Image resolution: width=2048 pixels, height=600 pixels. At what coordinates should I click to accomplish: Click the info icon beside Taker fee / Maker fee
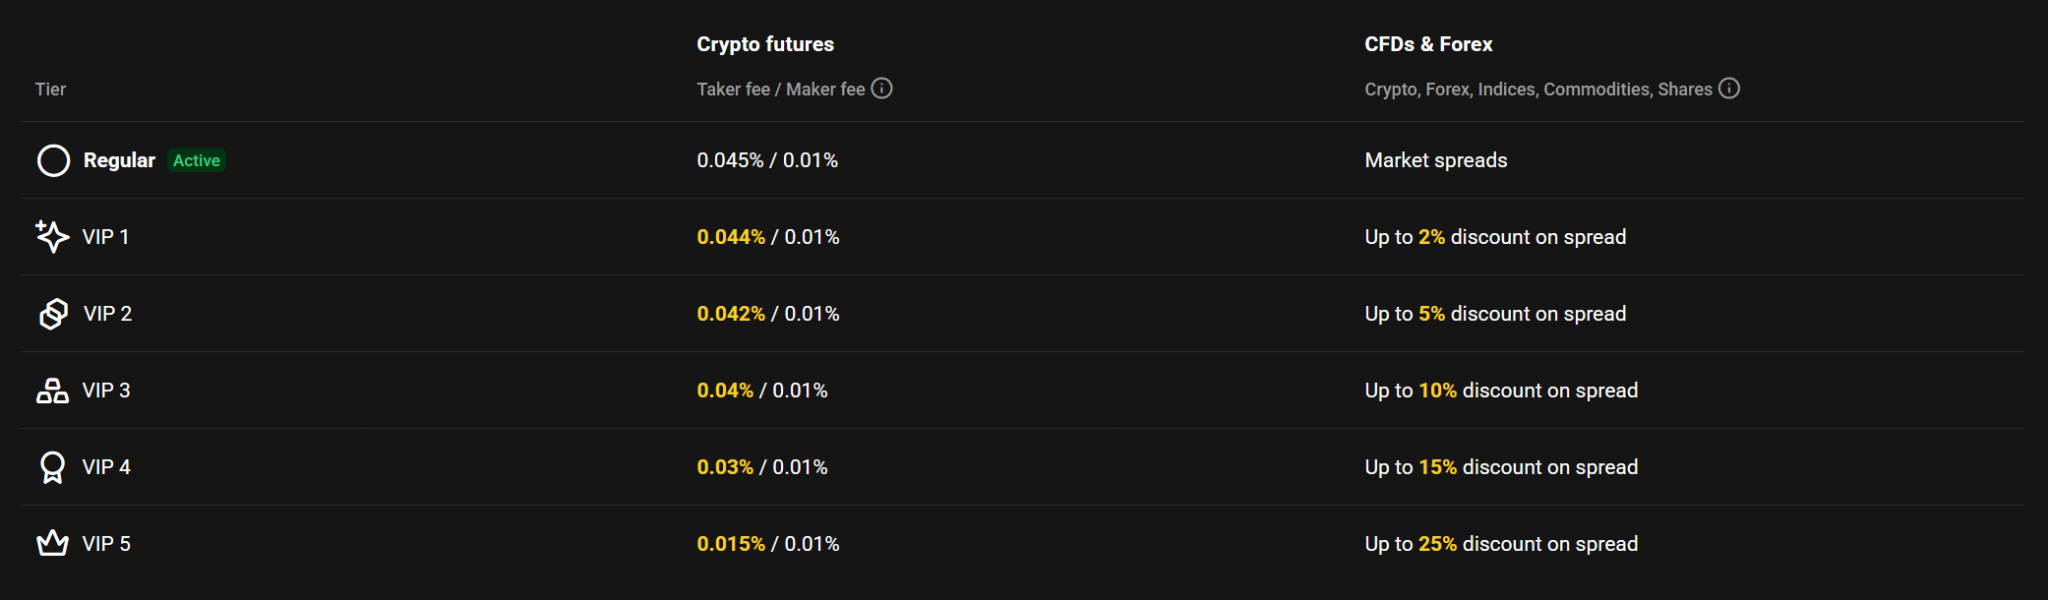[x=881, y=88]
